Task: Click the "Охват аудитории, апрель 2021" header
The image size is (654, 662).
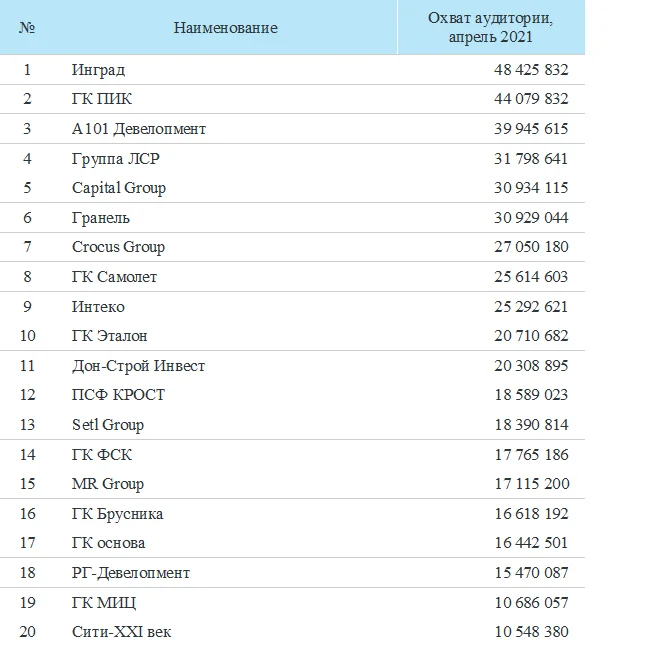Action: click(490, 27)
